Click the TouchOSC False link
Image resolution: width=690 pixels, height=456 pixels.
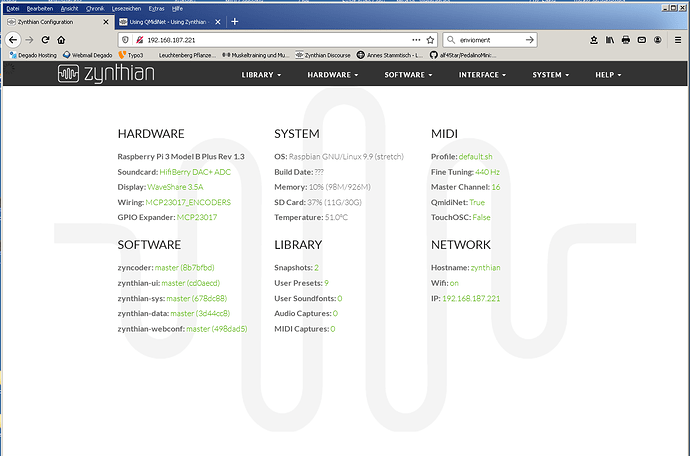[x=481, y=217]
